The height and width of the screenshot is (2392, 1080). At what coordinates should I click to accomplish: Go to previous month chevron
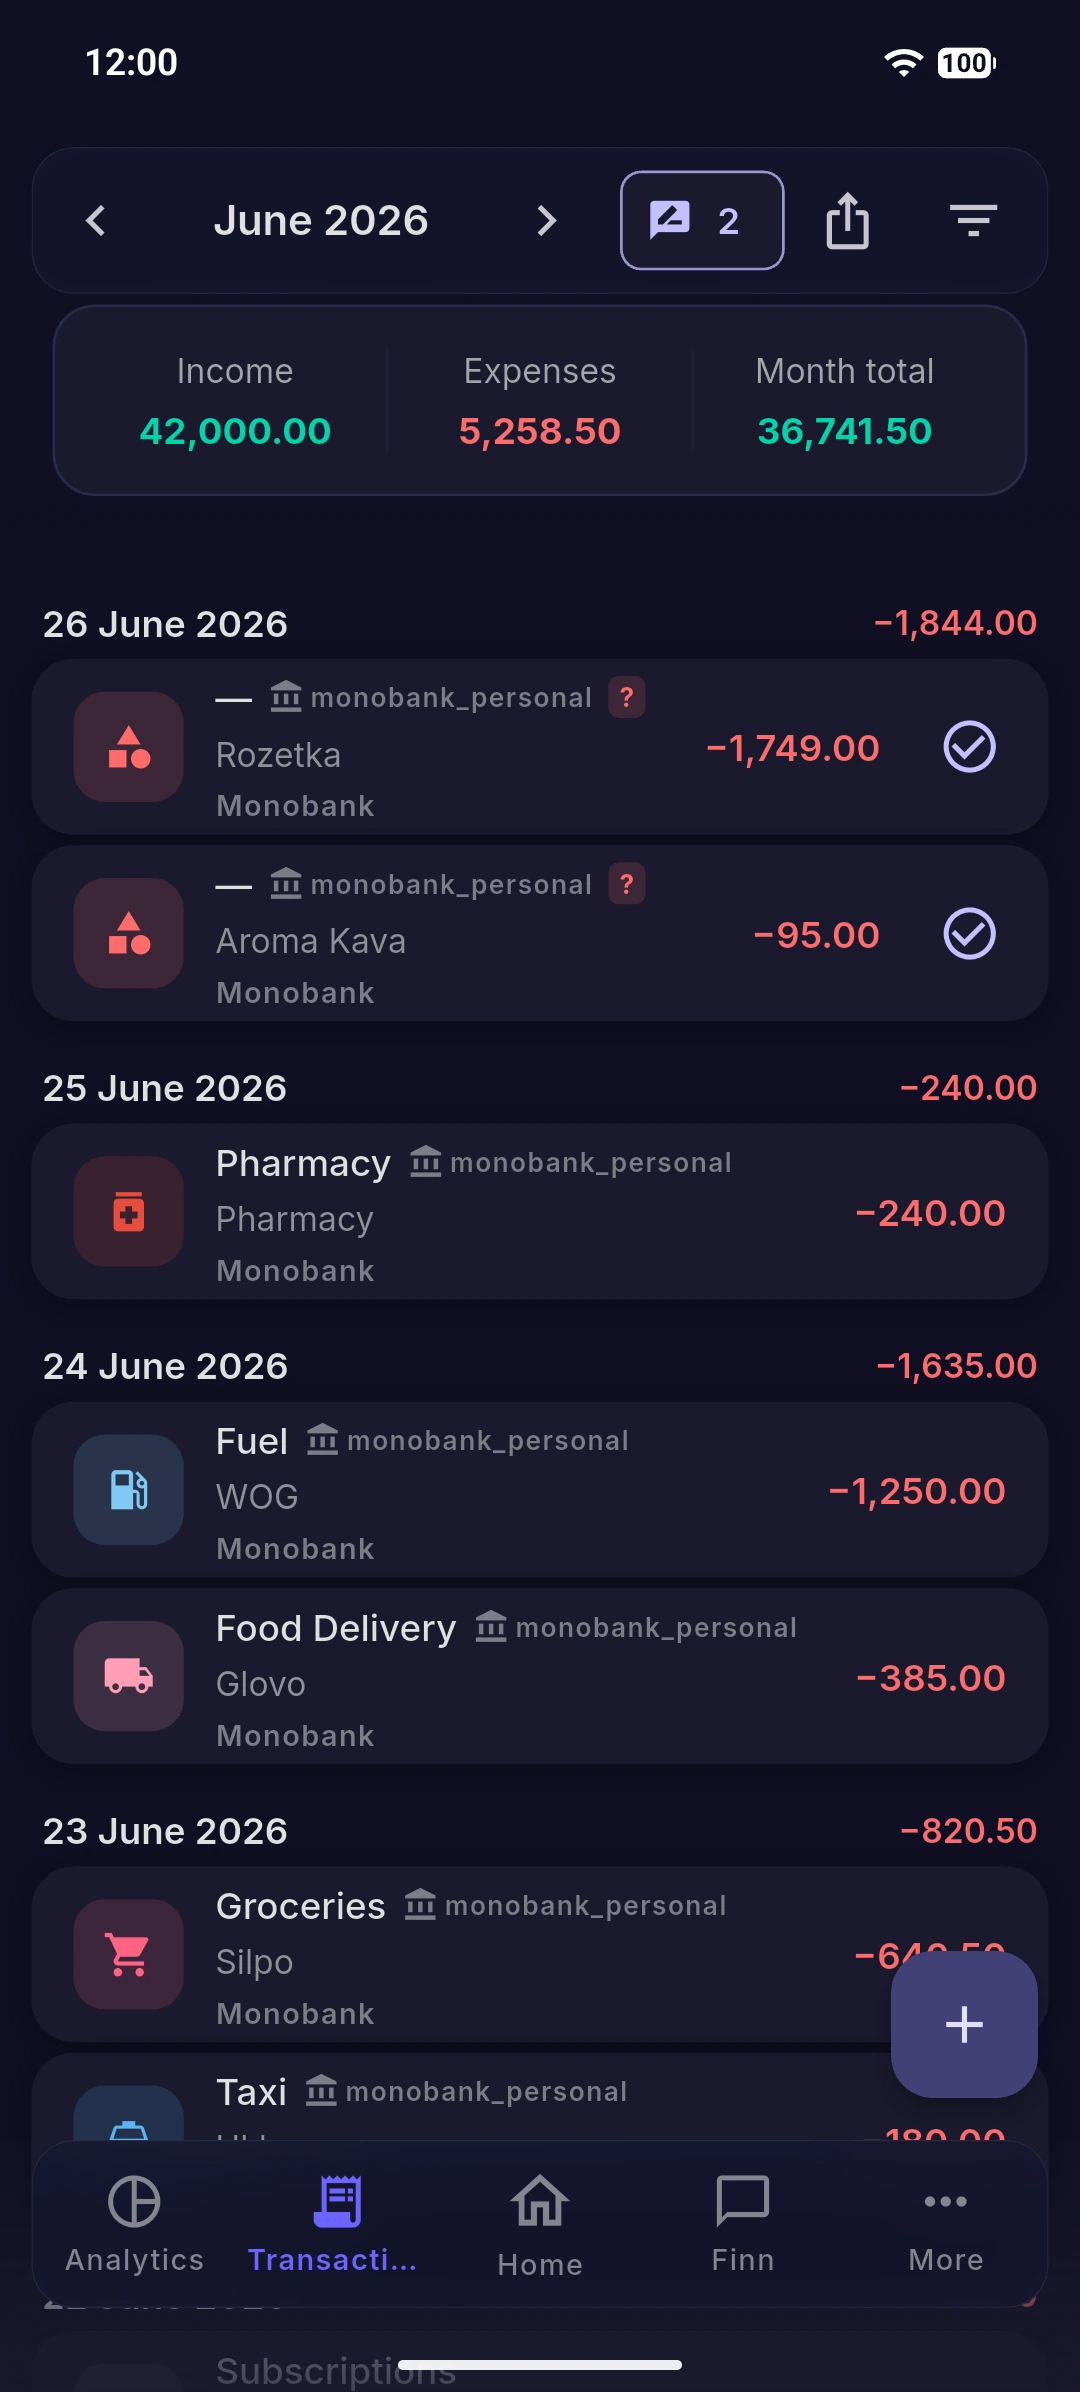(96, 220)
